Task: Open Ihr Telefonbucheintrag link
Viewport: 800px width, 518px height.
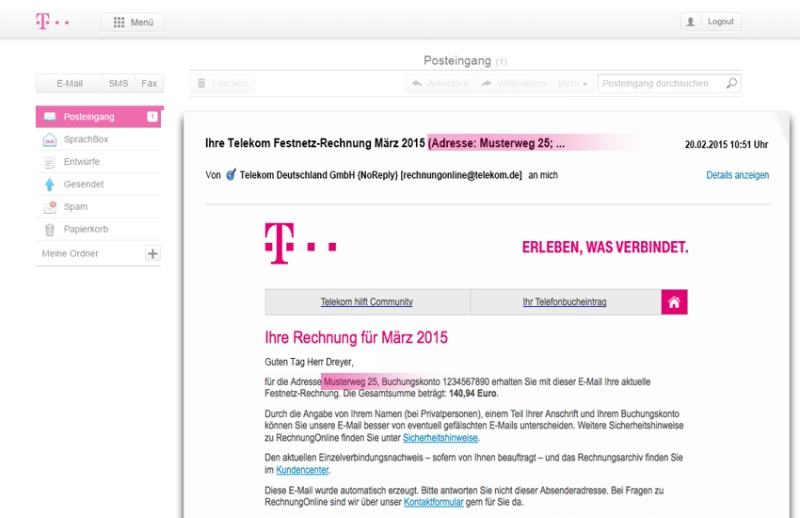Action: click(x=564, y=302)
